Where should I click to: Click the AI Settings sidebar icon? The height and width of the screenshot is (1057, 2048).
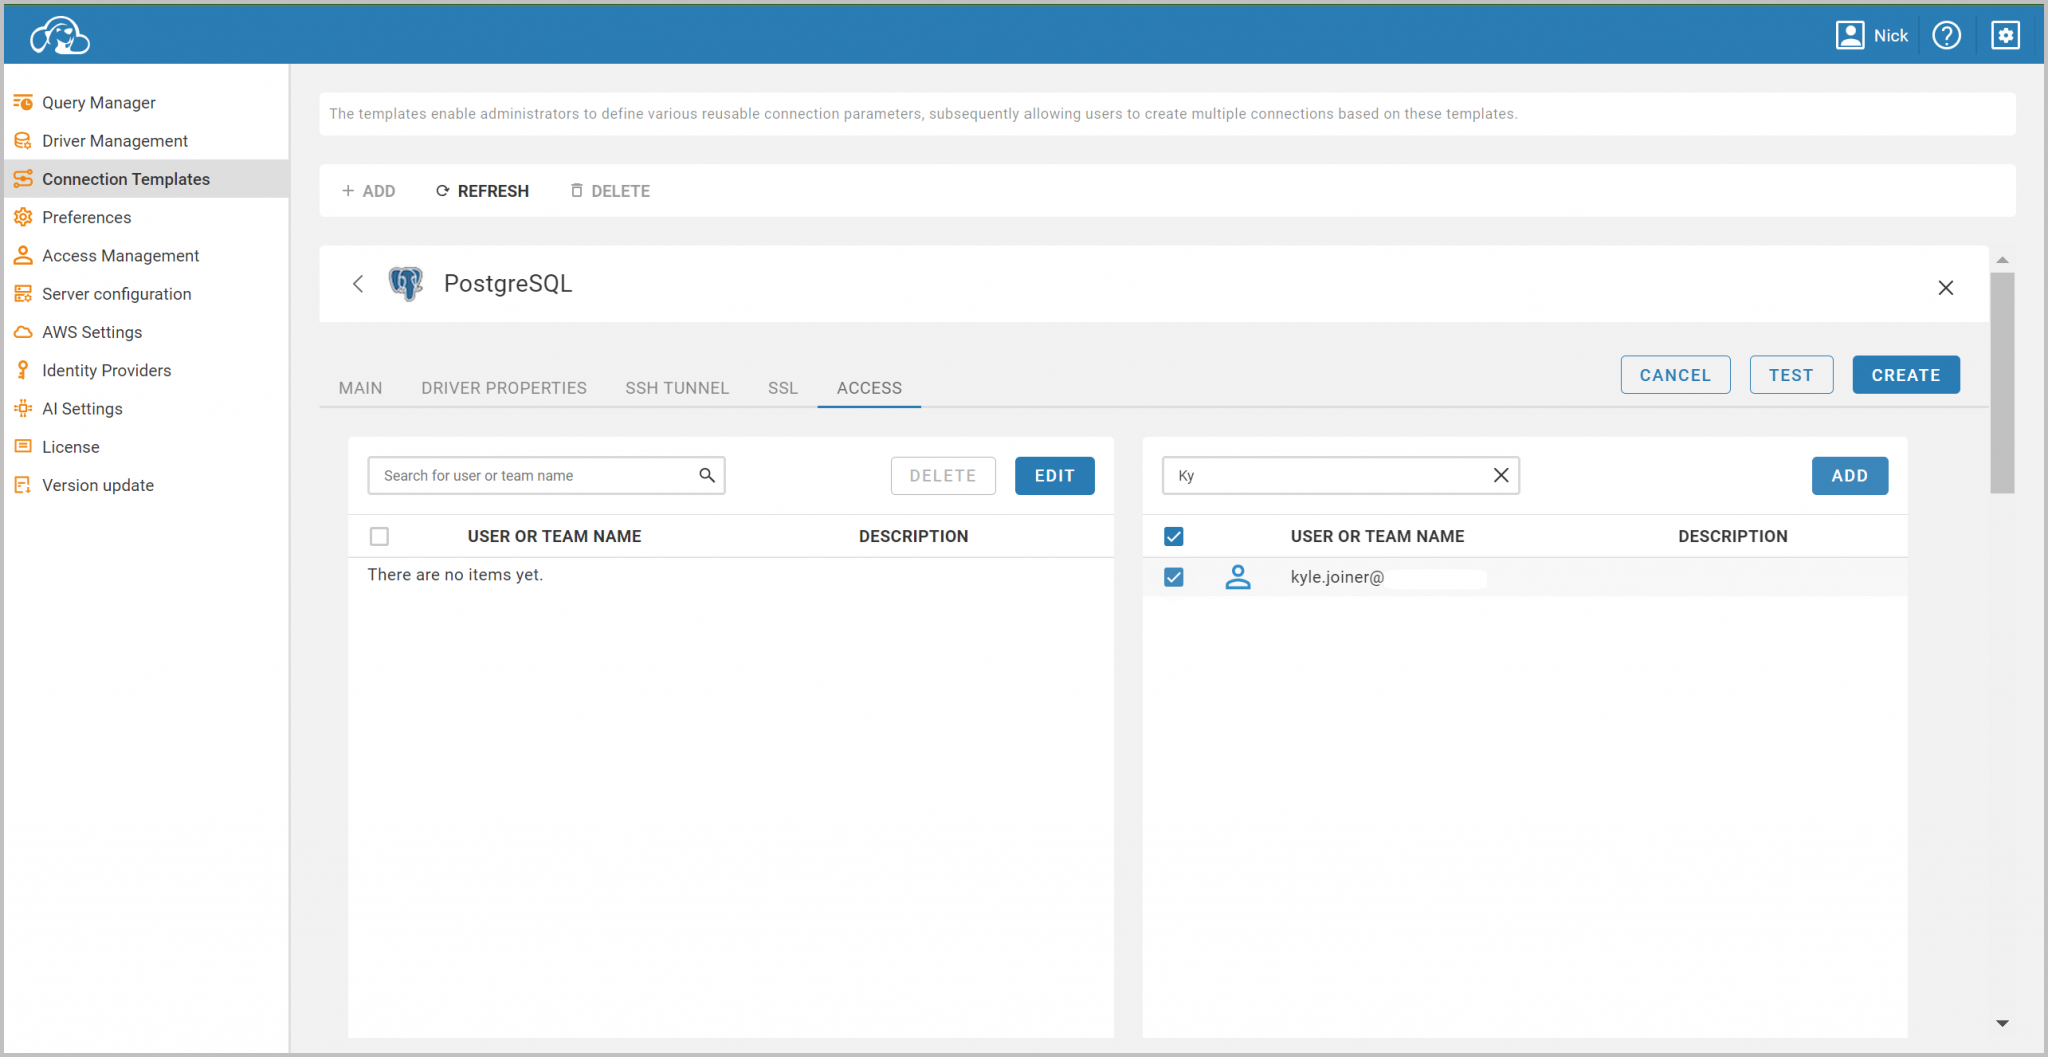[x=23, y=409]
